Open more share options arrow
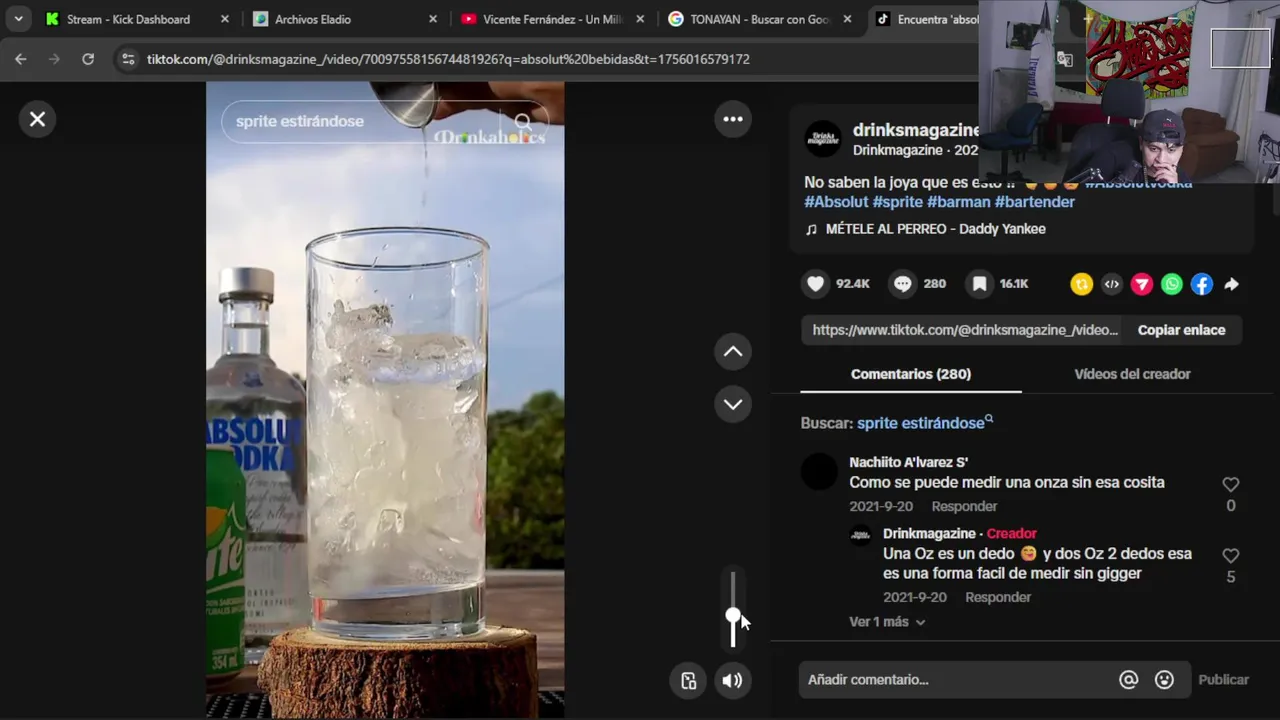The height and width of the screenshot is (720, 1280). tap(1231, 285)
